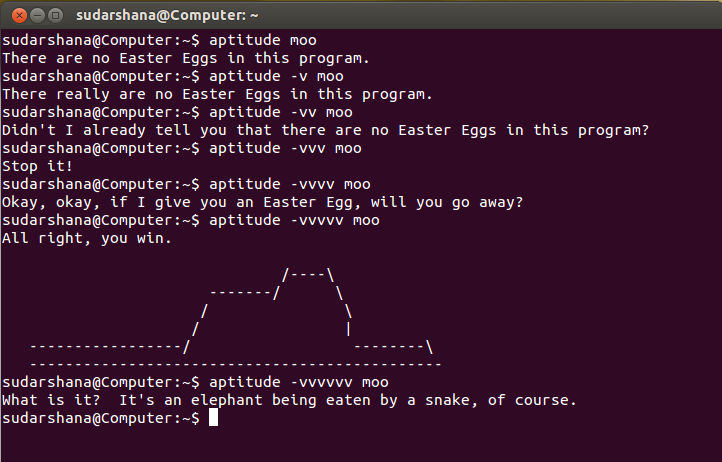Screen dimensions: 722x462
Task: Click the "Didn't I already tell you" output line
Action: click(x=326, y=130)
